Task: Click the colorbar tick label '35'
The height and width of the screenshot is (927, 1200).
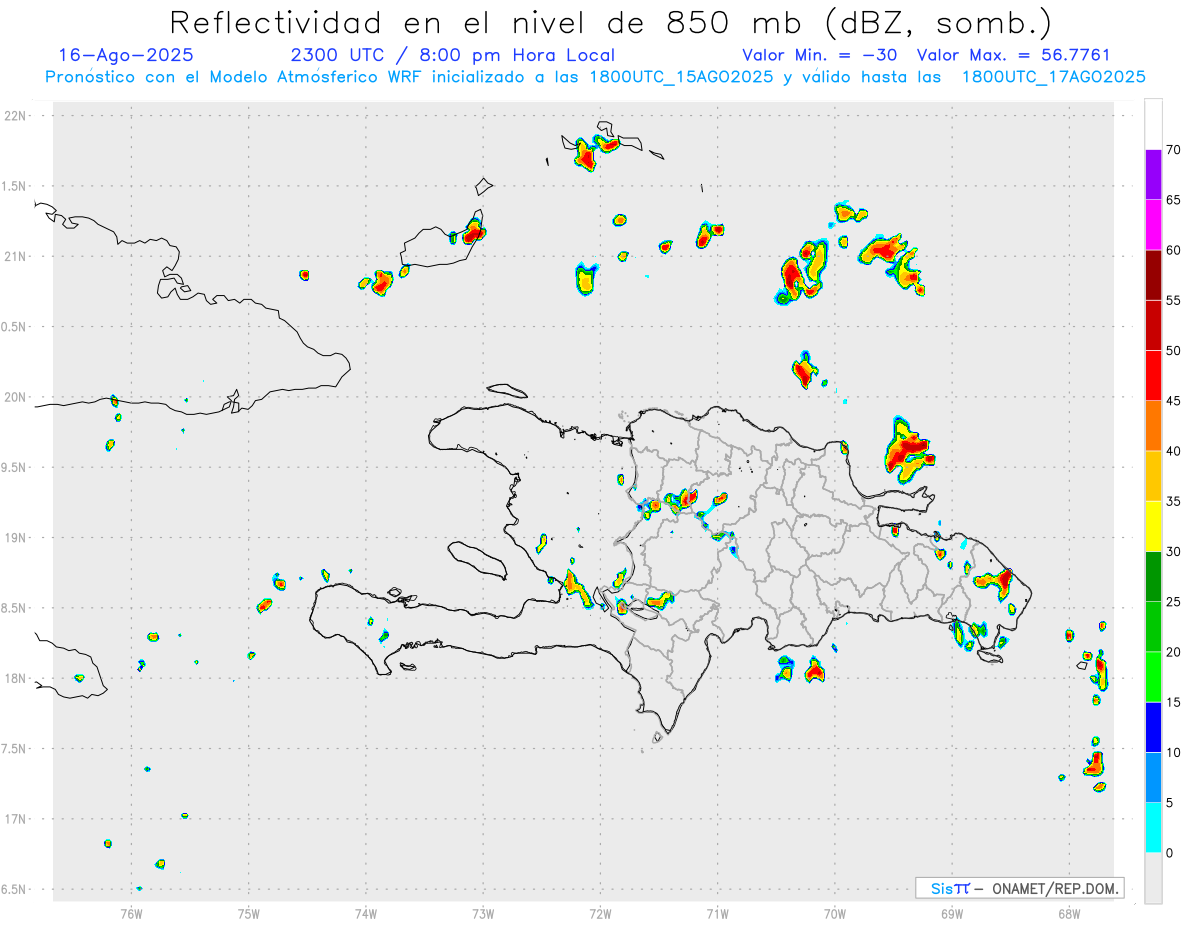Action: 1174,502
